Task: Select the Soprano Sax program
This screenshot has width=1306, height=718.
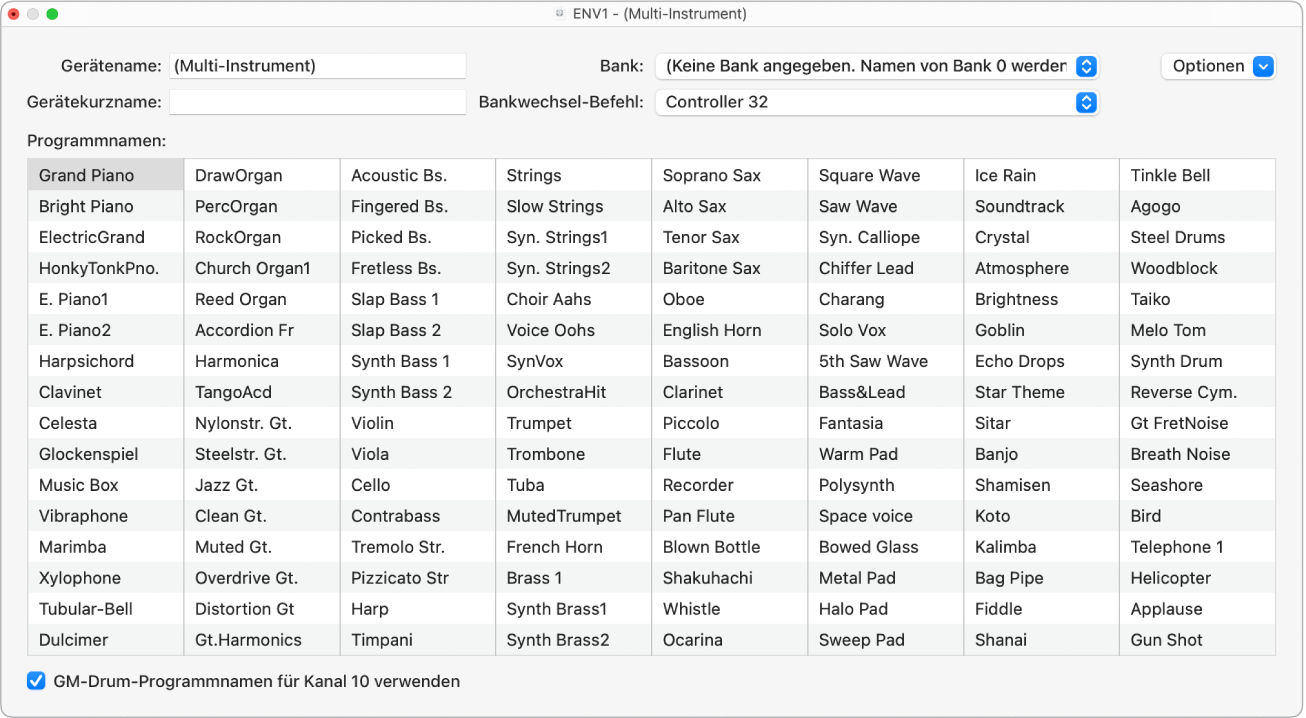Action: click(712, 175)
